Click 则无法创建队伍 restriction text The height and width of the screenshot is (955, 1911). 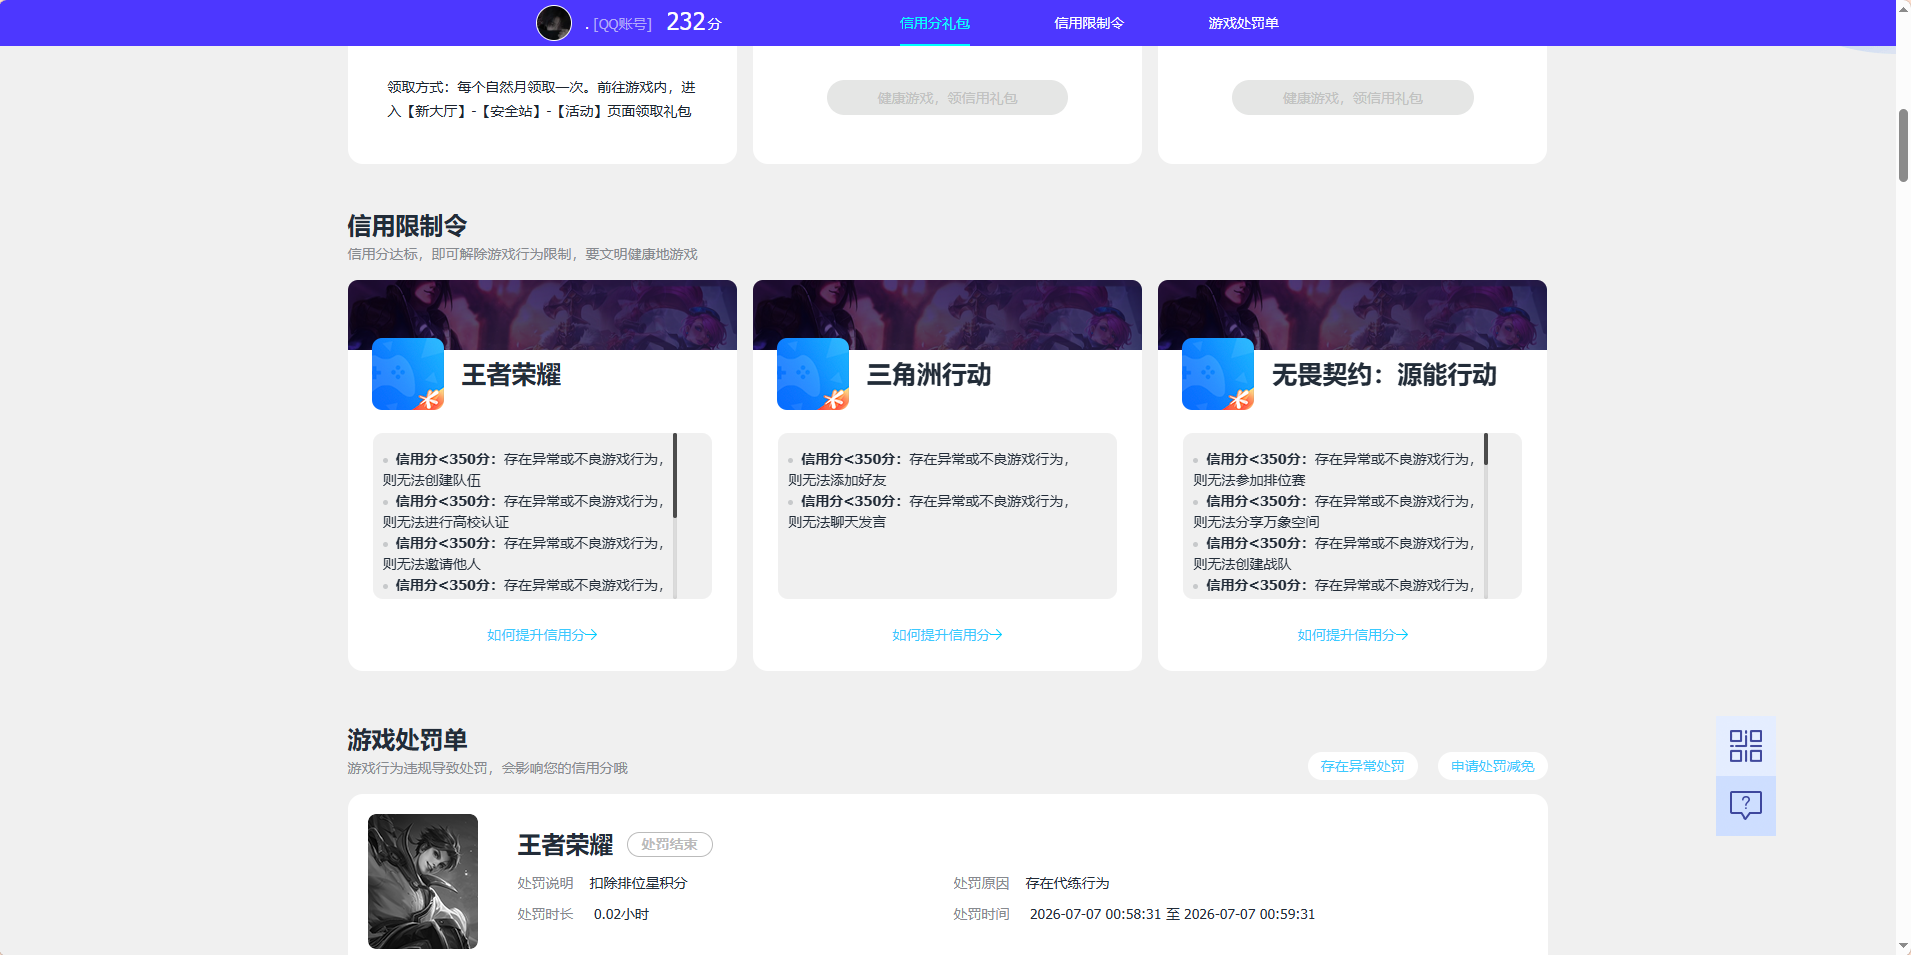point(432,480)
